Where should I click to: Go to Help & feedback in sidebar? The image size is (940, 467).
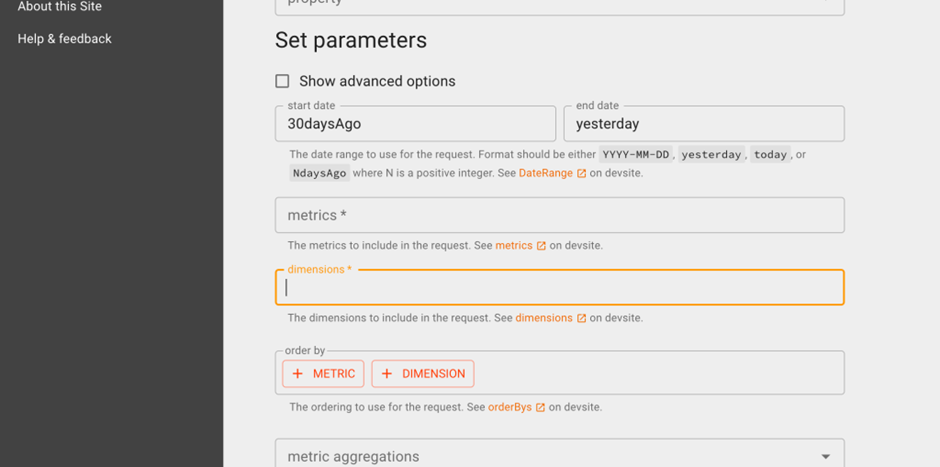(65, 39)
